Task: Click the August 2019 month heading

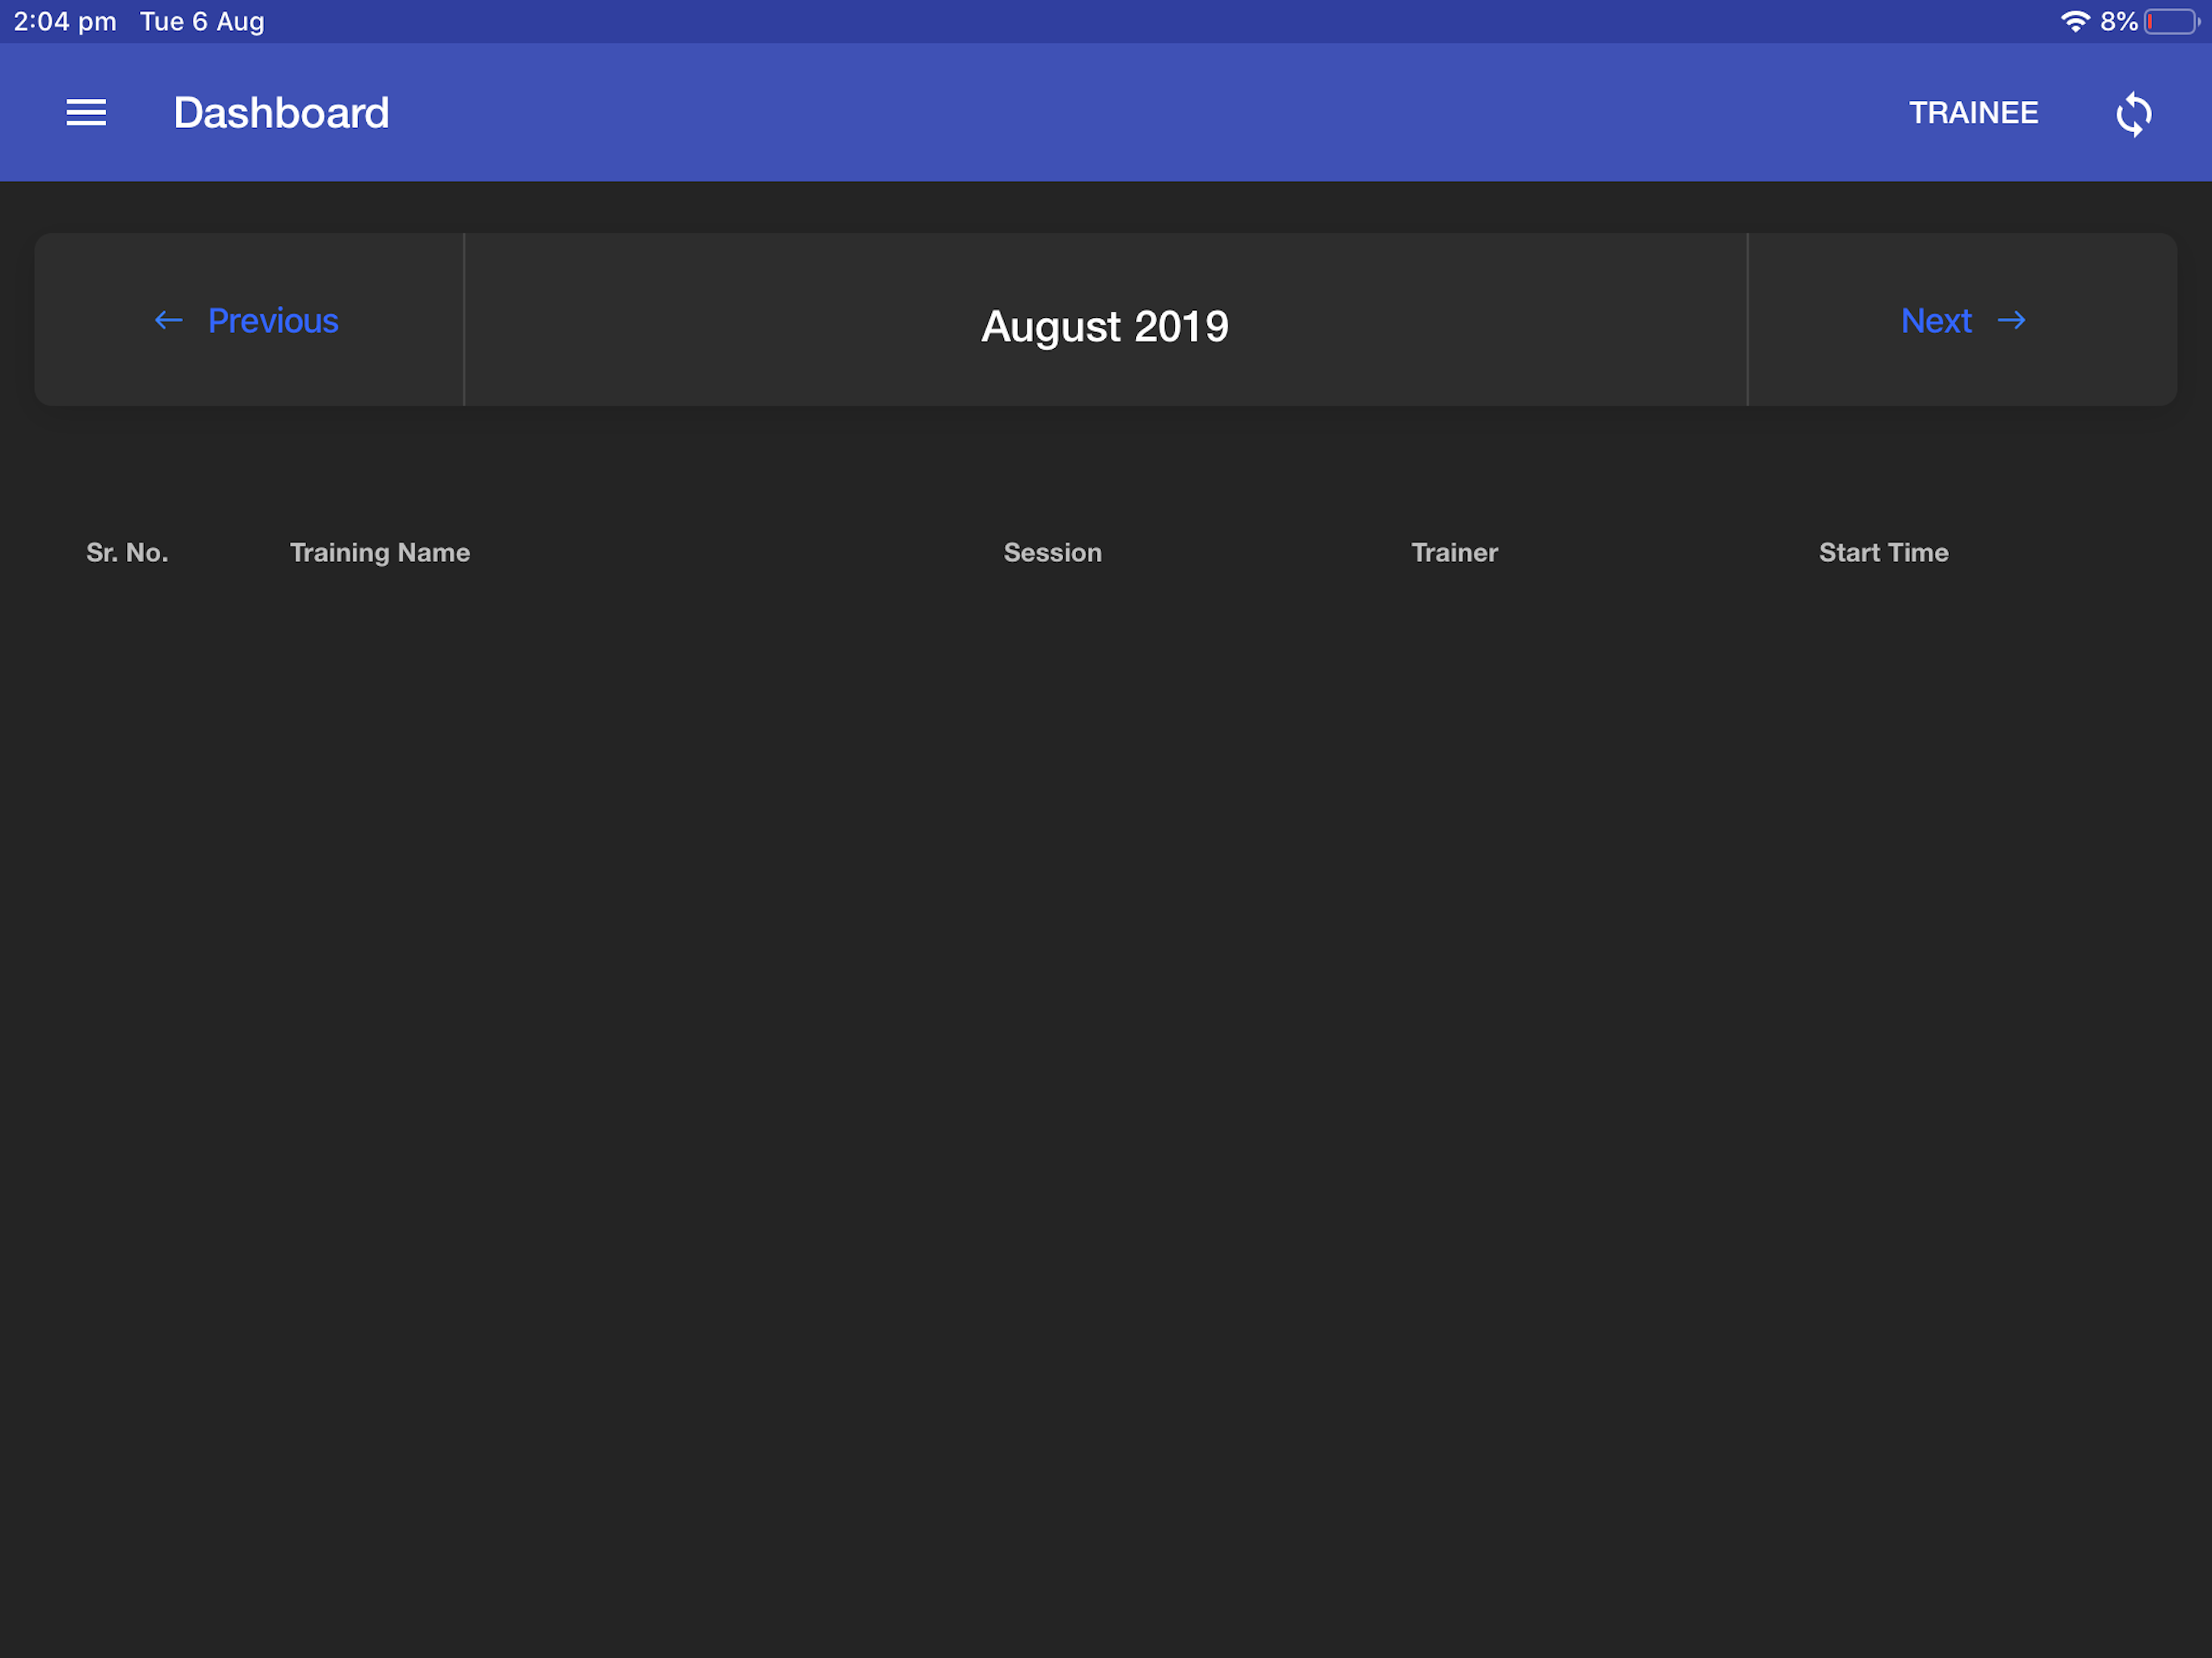Action: [x=1105, y=327]
